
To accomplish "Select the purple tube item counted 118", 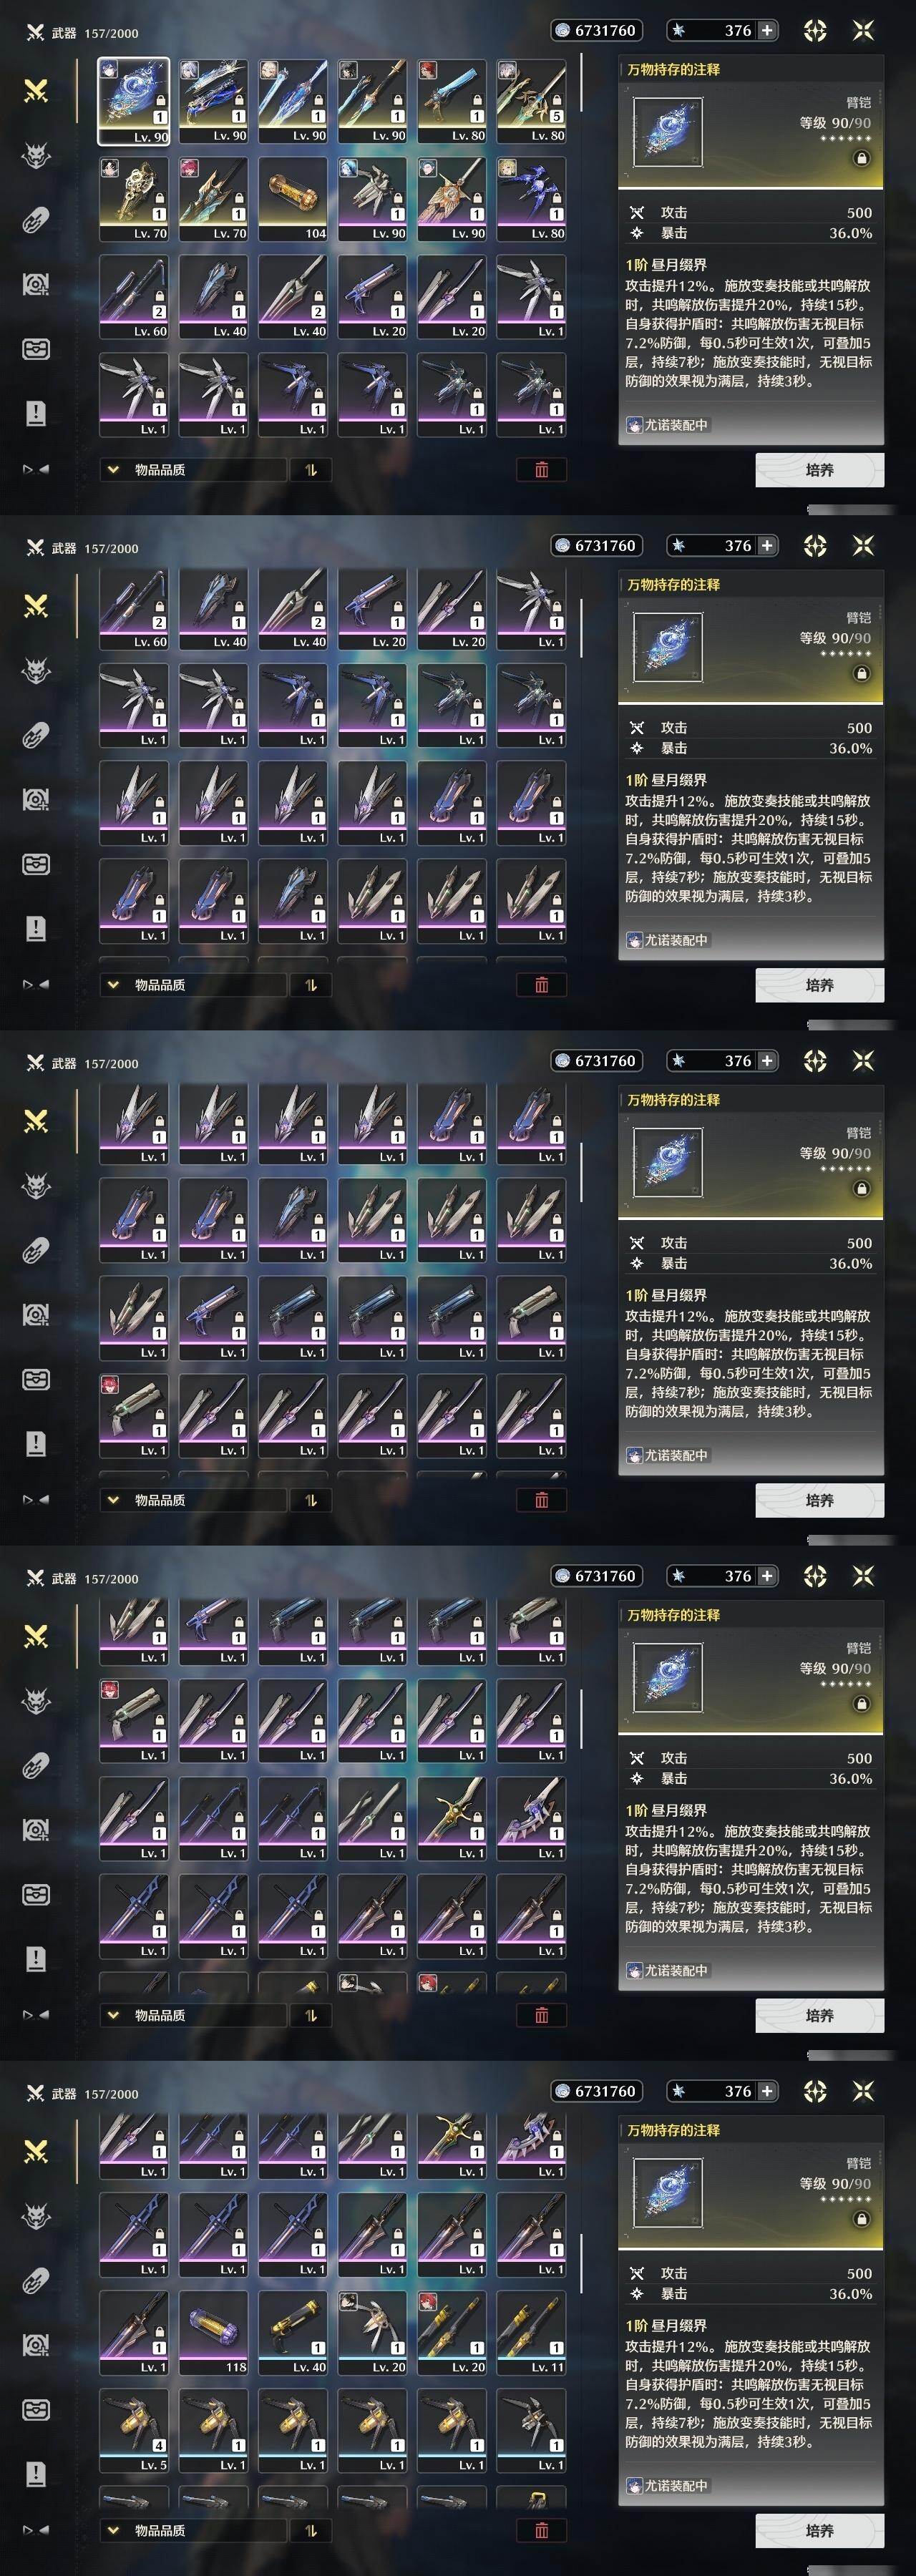I will [213, 2332].
